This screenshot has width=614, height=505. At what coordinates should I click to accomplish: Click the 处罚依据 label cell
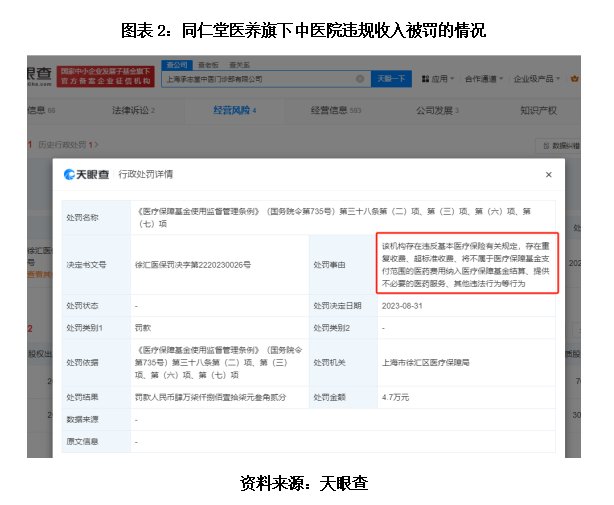[x=96, y=363]
